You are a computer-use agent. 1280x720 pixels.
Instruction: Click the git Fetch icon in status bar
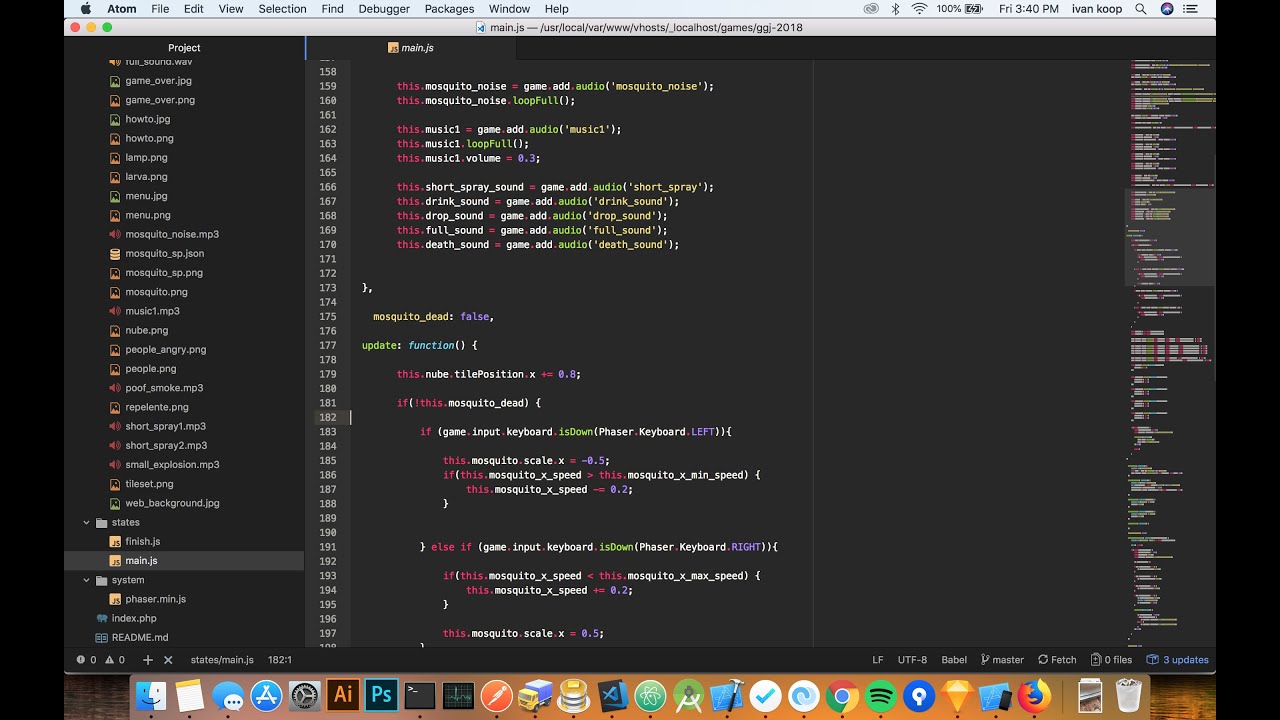point(1057,660)
